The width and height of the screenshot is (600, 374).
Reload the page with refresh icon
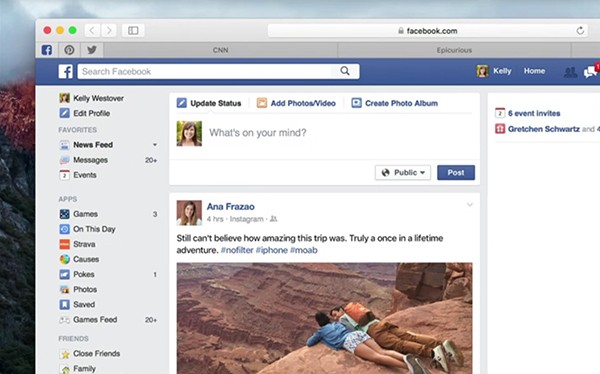point(580,31)
